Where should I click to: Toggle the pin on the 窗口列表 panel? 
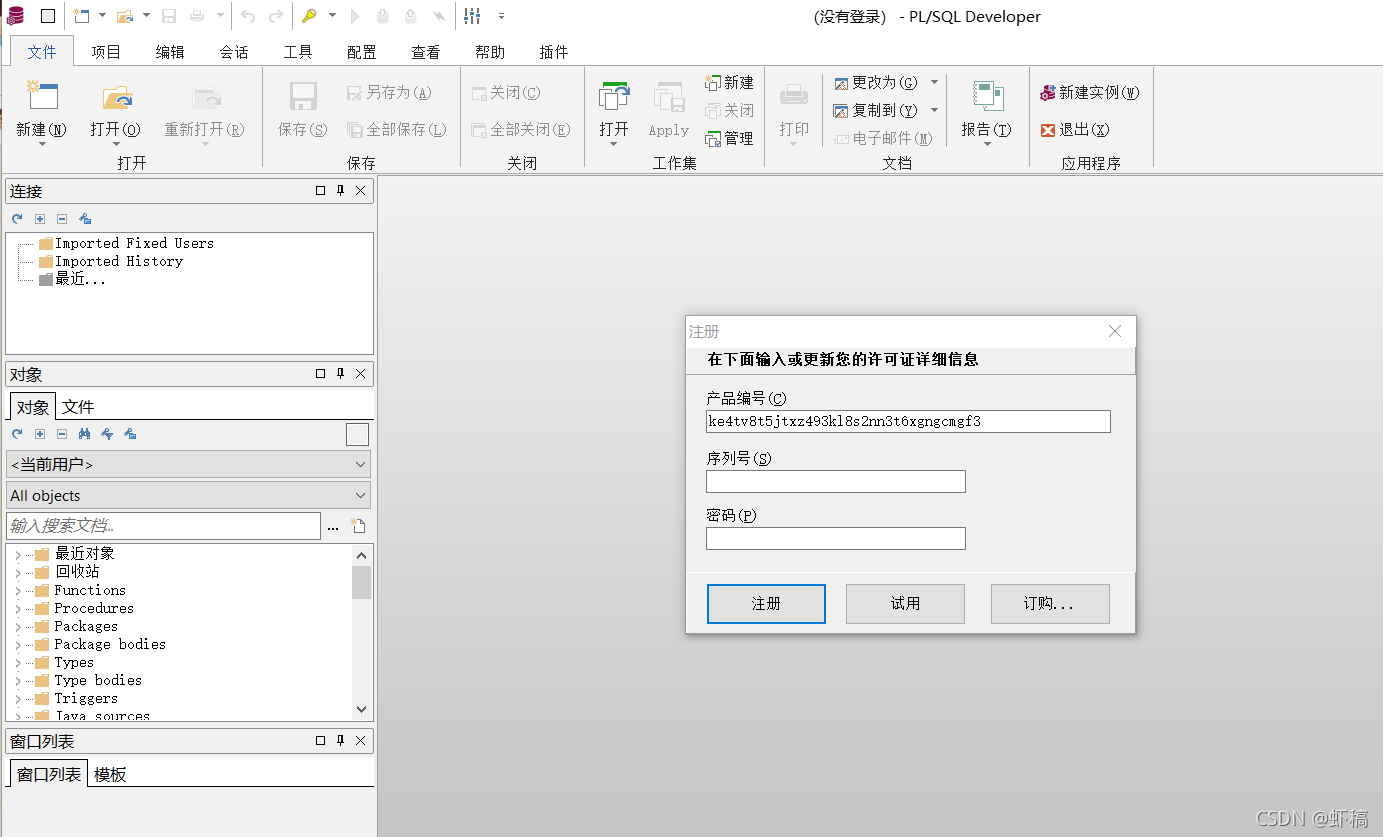[x=339, y=741]
